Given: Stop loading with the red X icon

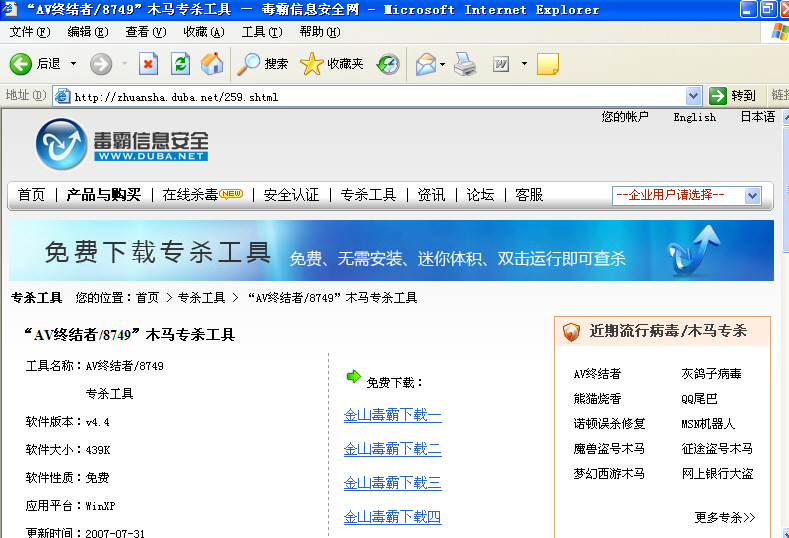Looking at the screenshot, I should pyautogui.click(x=148, y=64).
